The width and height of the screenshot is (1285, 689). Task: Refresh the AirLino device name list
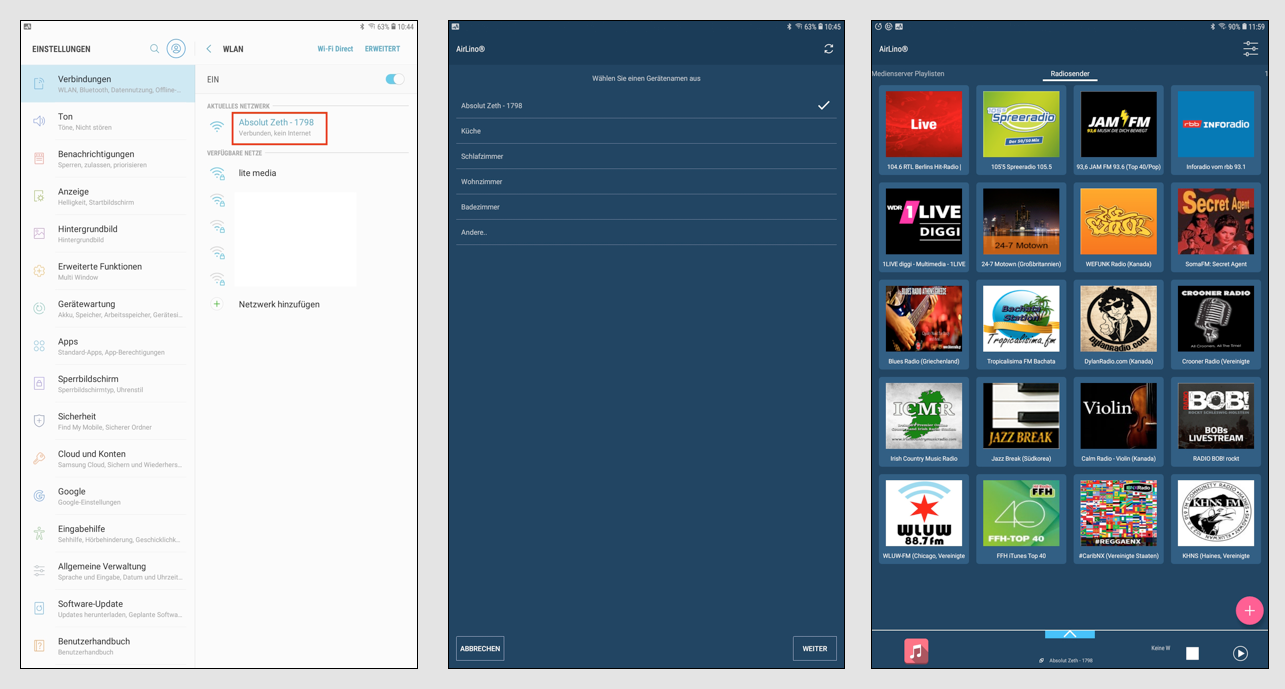click(x=829, y=47)
